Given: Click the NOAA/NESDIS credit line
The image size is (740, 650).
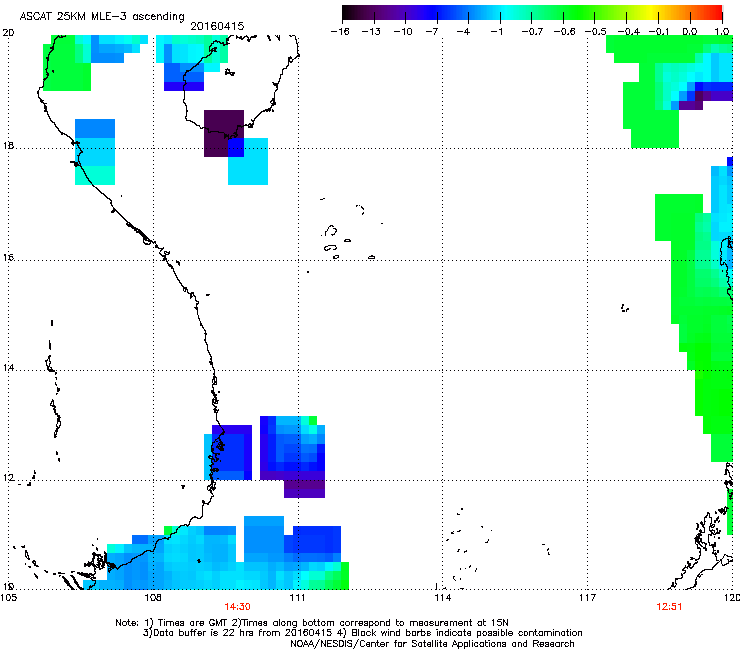Looking at the screenshot, I should [x=432, y=643].
